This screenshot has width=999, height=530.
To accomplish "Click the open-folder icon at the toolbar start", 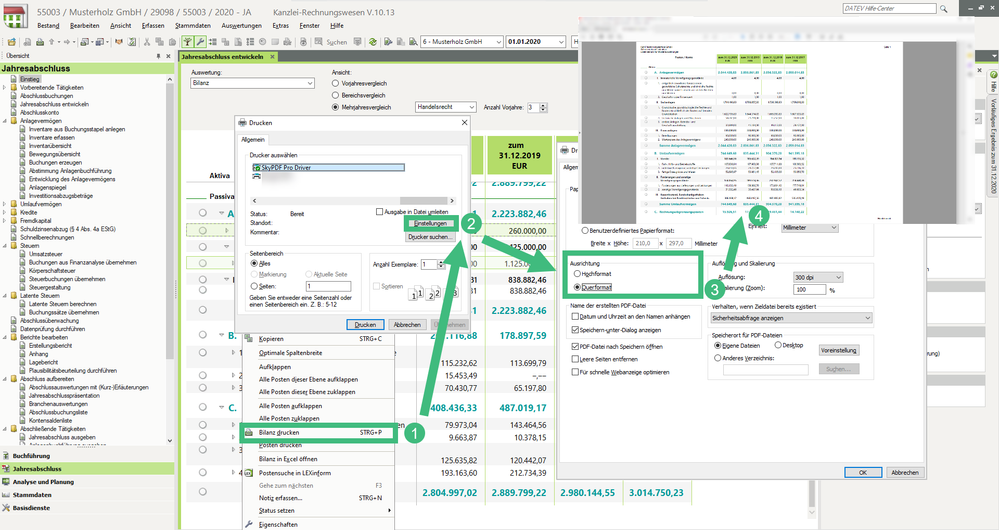I will coord(11,41).
